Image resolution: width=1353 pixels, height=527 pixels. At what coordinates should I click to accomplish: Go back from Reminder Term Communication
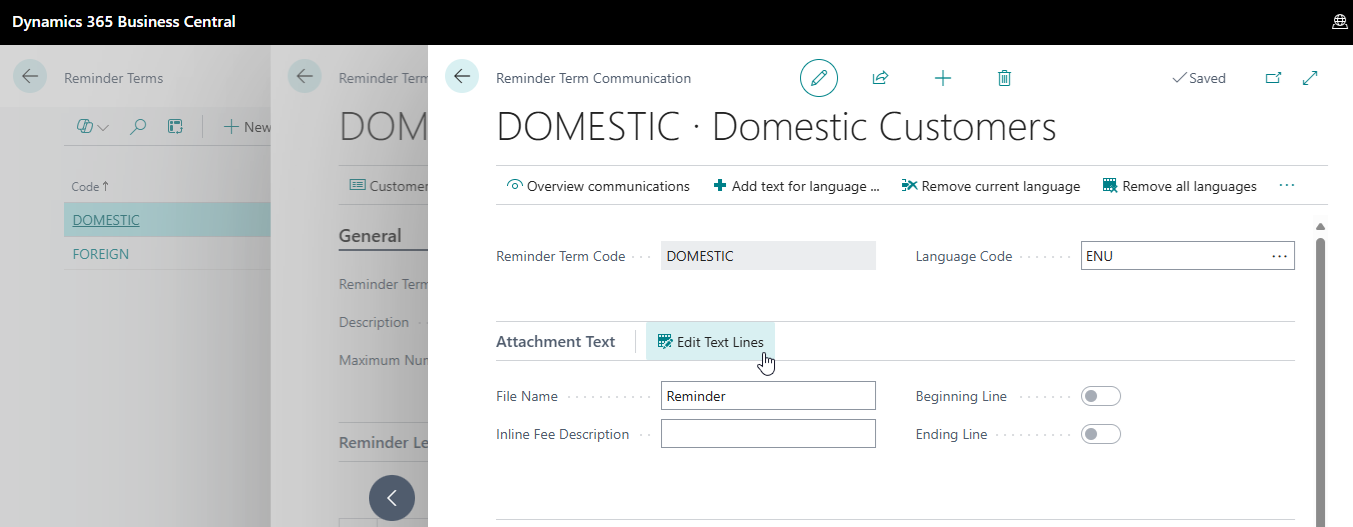pos(461,77)
